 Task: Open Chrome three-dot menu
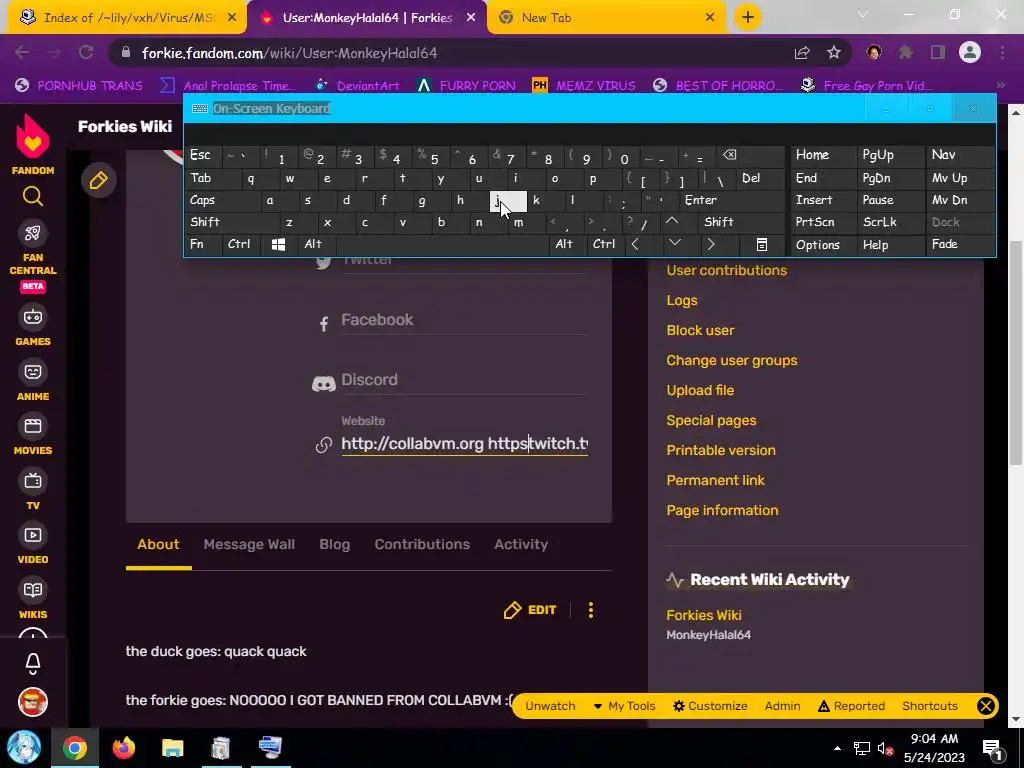pyautogui.click(x=1002, y=53)
